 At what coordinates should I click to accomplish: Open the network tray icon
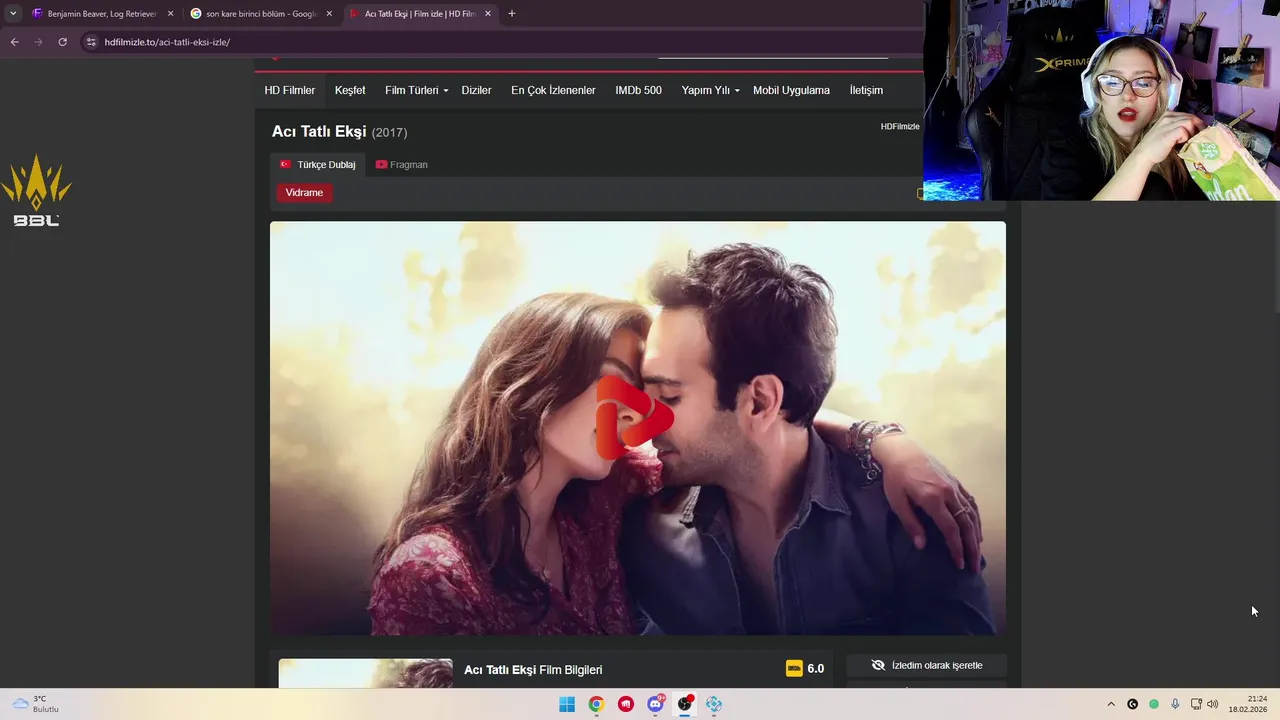coord(1196,704)
